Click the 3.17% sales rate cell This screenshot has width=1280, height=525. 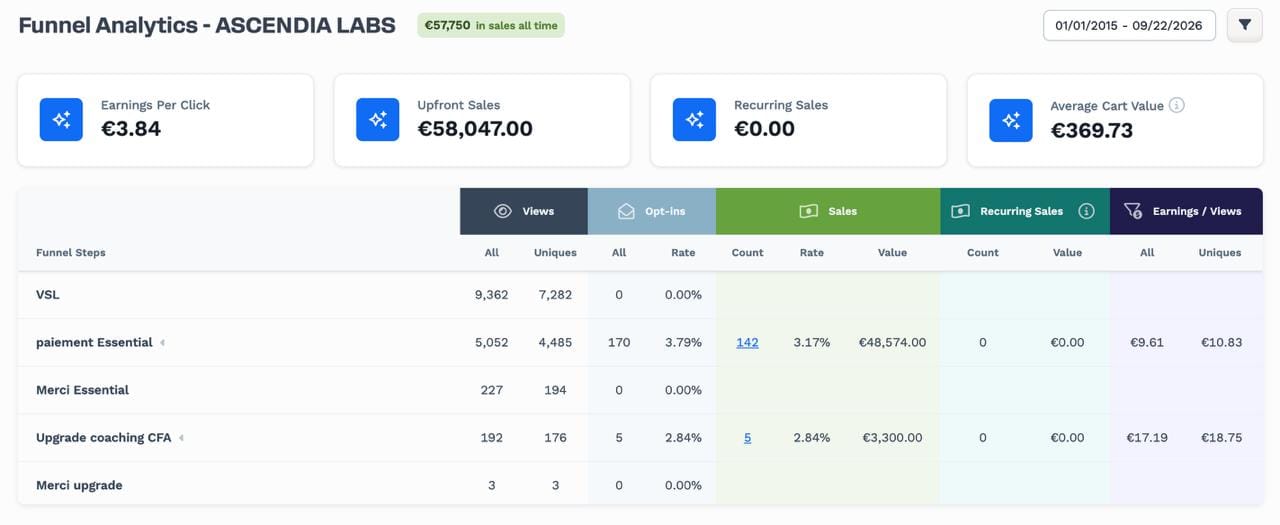(812, 342)
